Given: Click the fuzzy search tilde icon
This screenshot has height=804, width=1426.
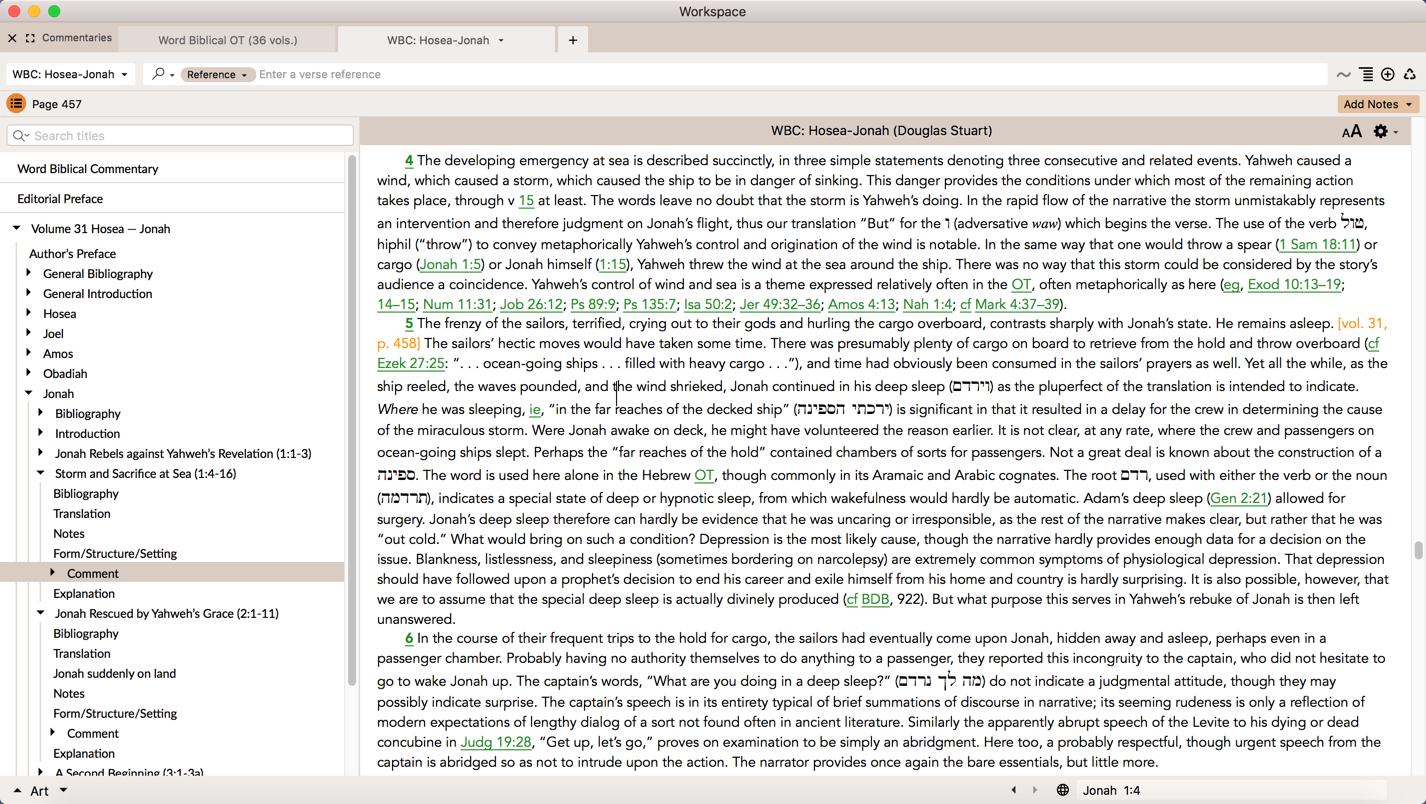Looking at the screenshot, I should tap(1343, 74).
